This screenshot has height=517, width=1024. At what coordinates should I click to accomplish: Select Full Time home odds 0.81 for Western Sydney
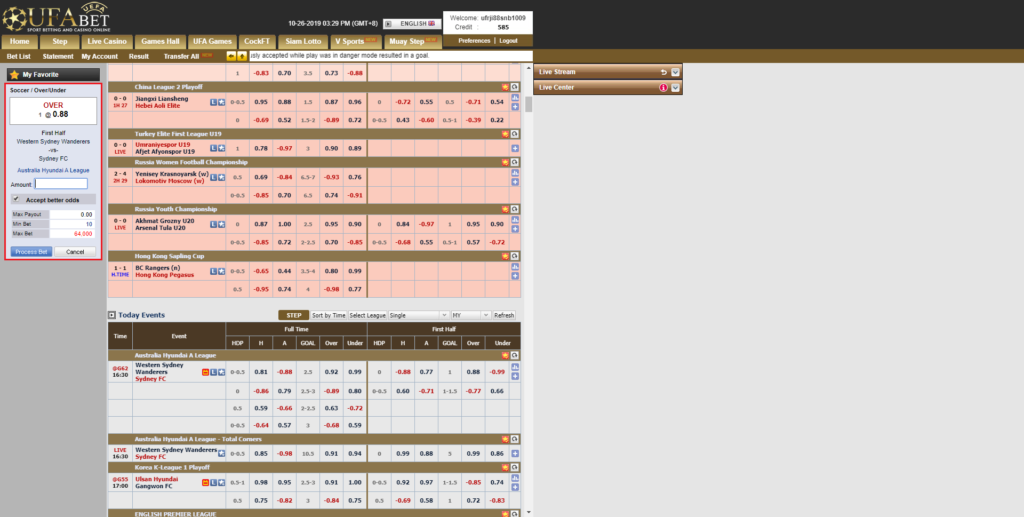pyautogui.click(x=261, y=372)
